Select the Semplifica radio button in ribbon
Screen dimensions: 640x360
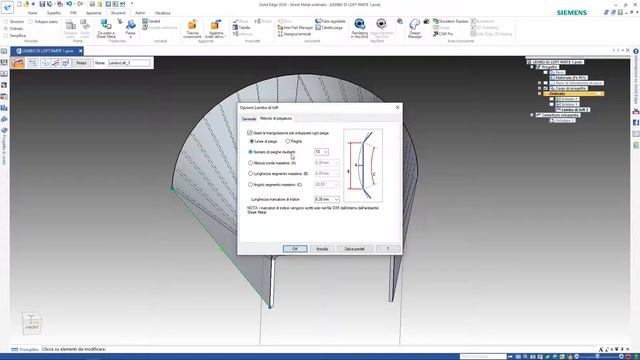click(6, 36)
